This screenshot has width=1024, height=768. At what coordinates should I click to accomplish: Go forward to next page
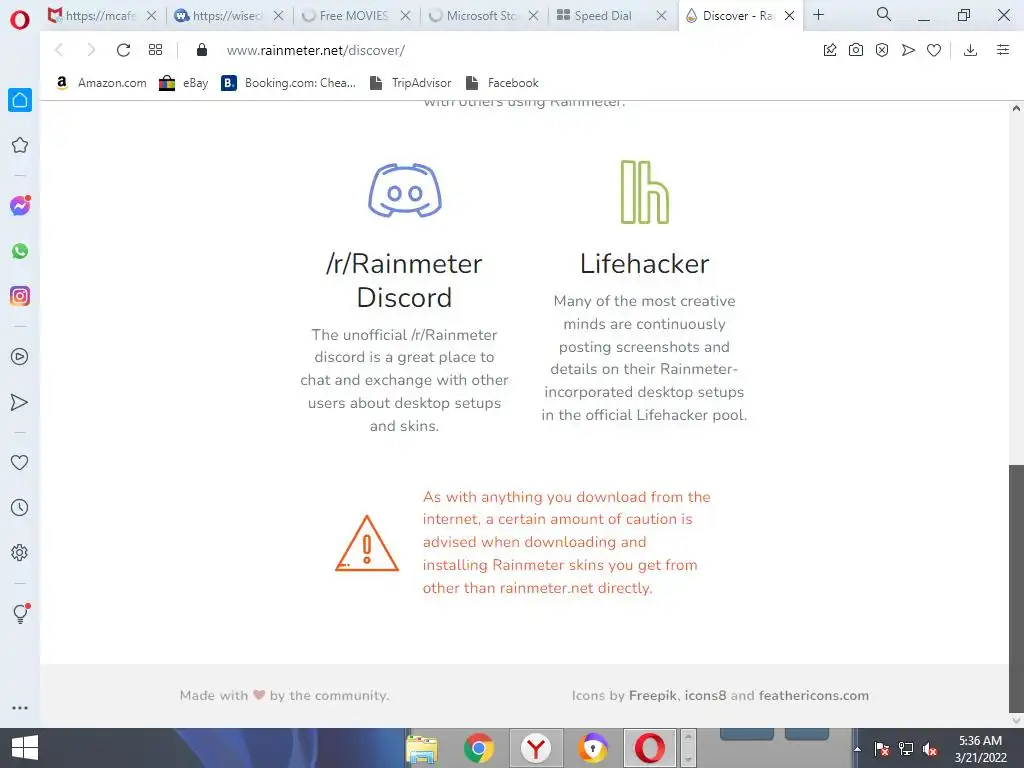[x=91, y=50]
